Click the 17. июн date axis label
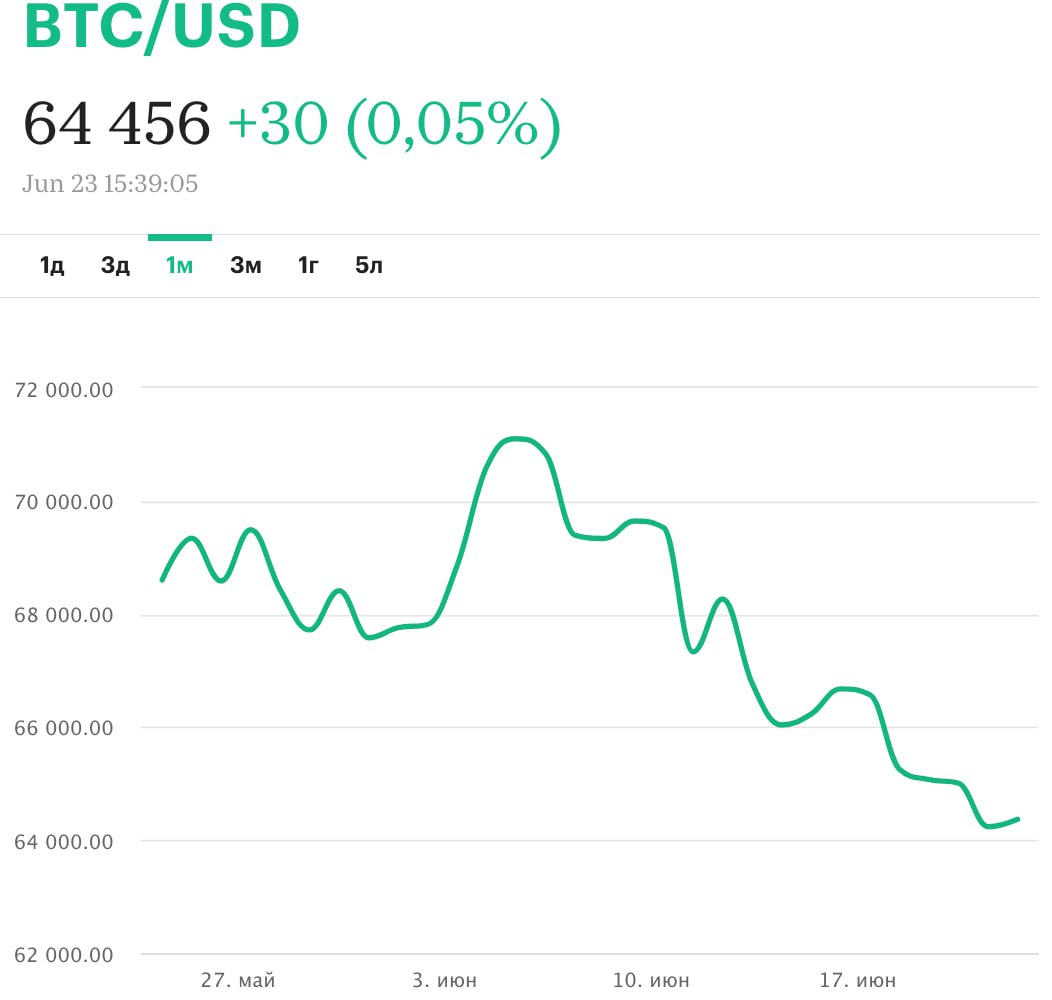 point(857,980)
